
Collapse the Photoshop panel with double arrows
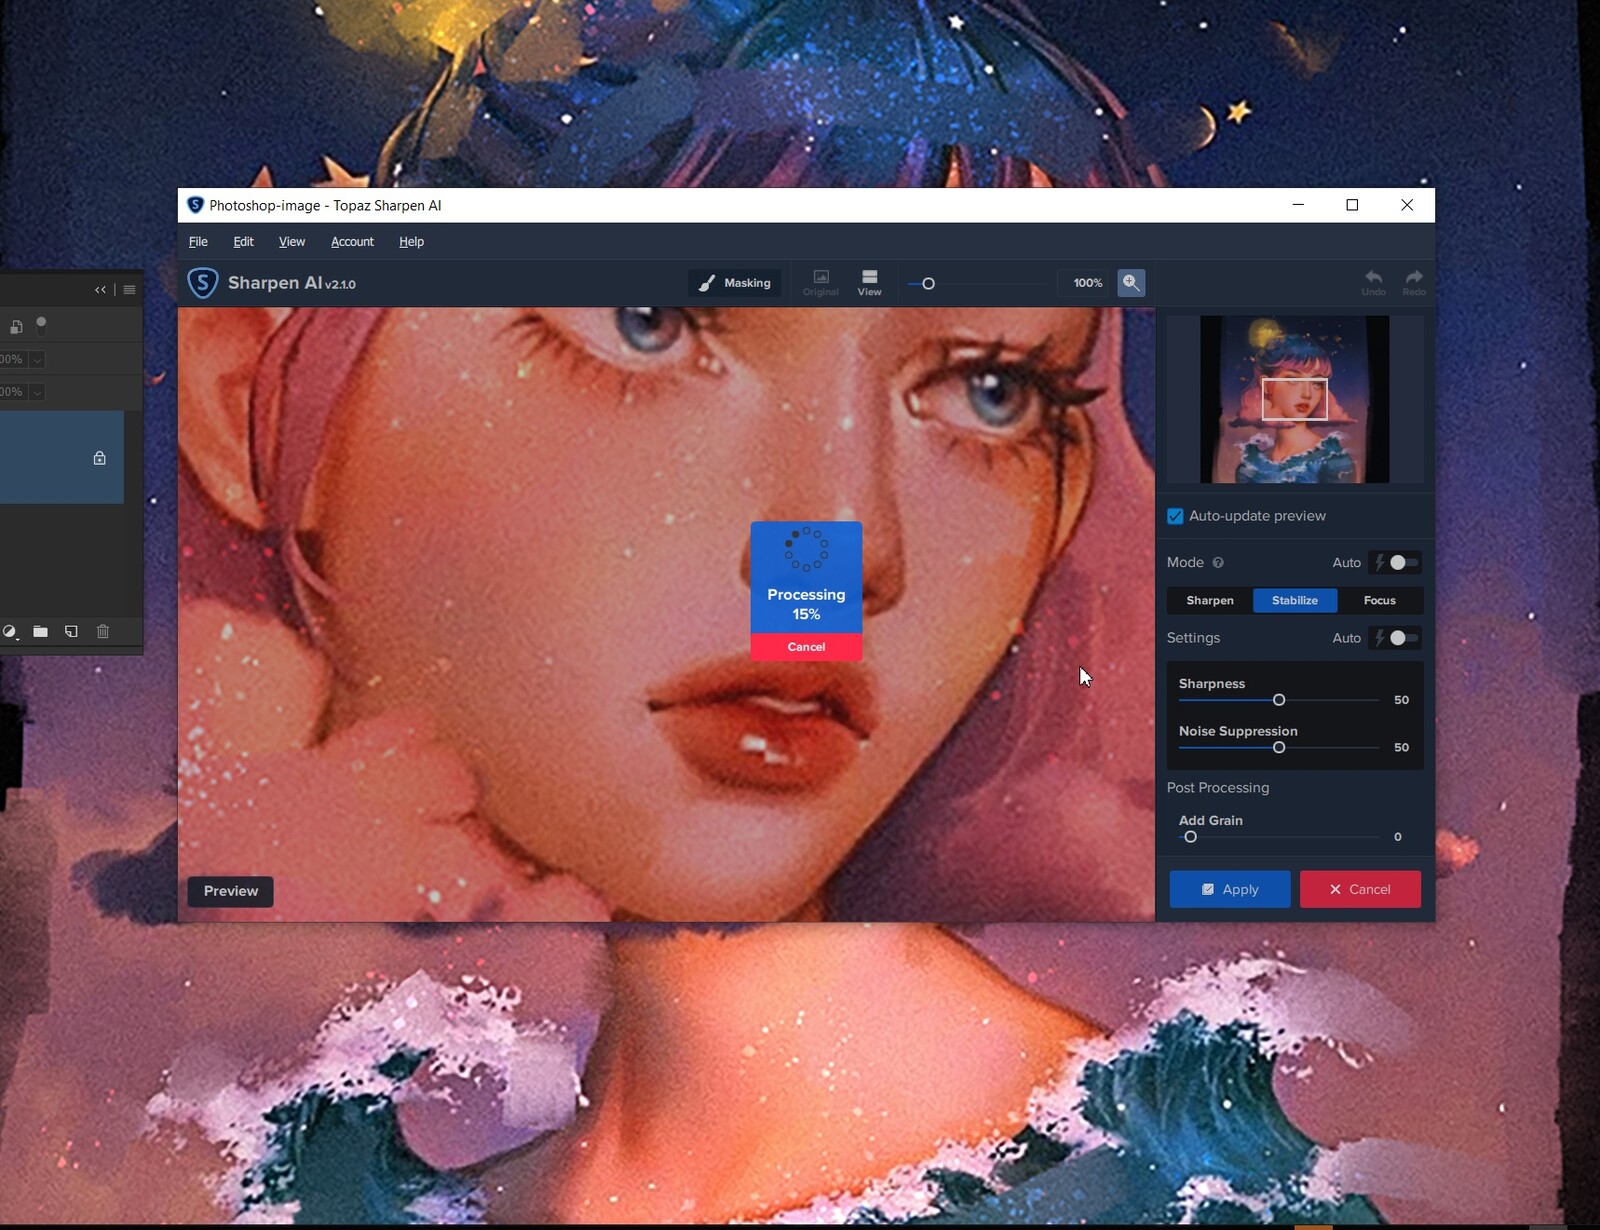pos(100,290)
